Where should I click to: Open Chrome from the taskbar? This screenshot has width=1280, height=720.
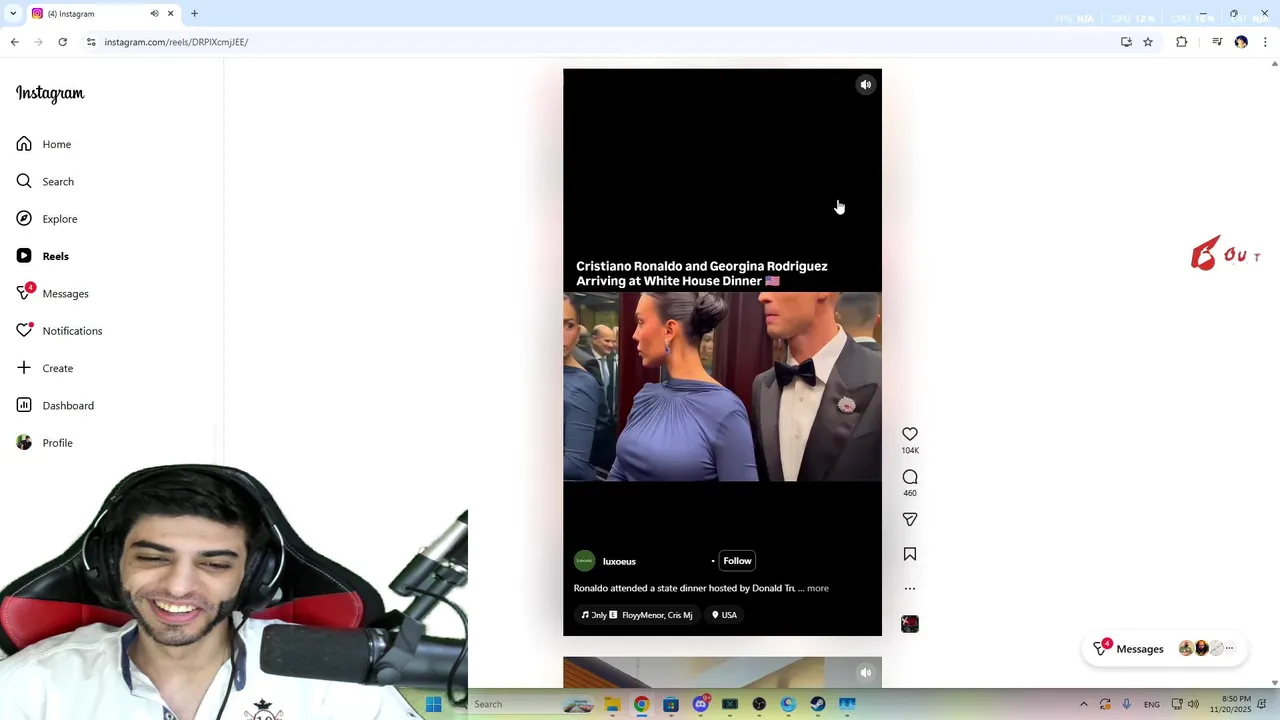[x=641, y=704]
